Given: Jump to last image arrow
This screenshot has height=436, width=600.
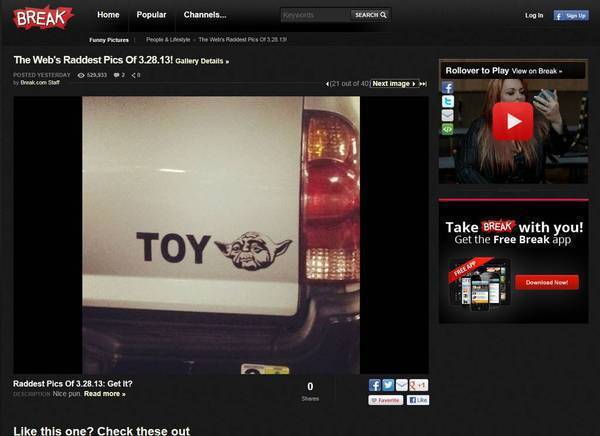Looking at the screenshot, I should coord(423,83).
